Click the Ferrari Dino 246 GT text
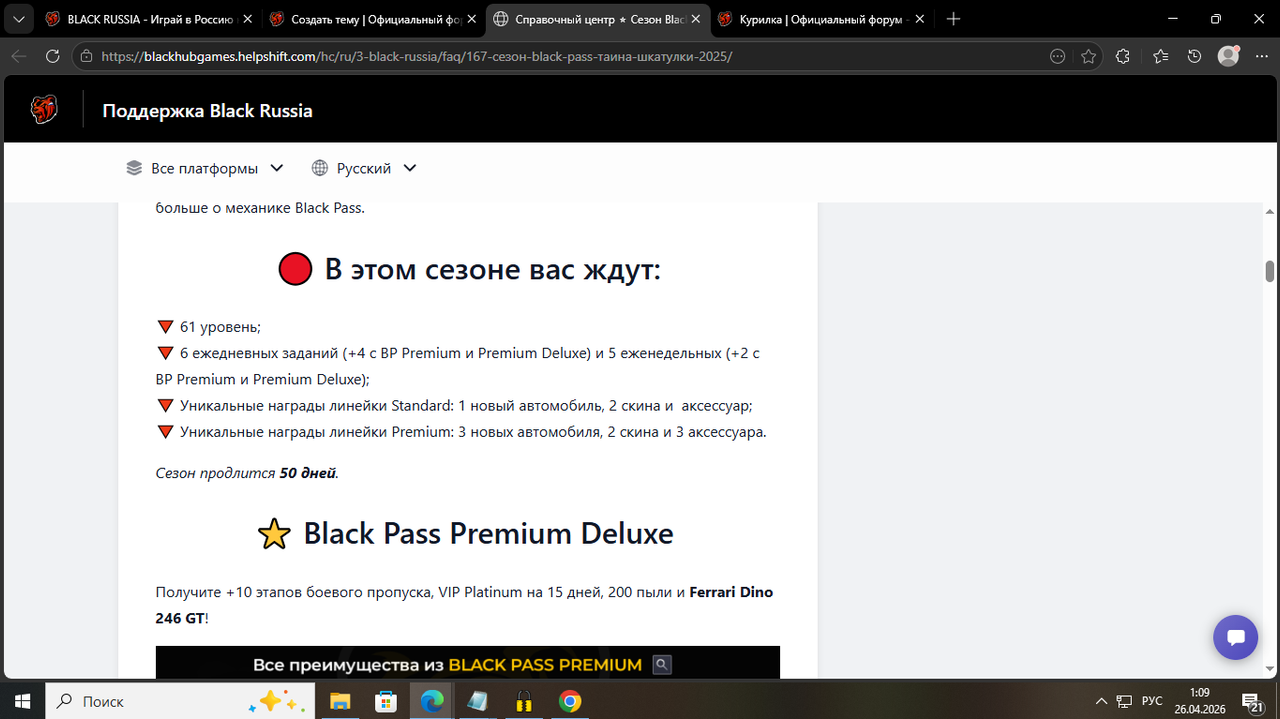Screen dimensions: 1280x719 coord(464,605)
